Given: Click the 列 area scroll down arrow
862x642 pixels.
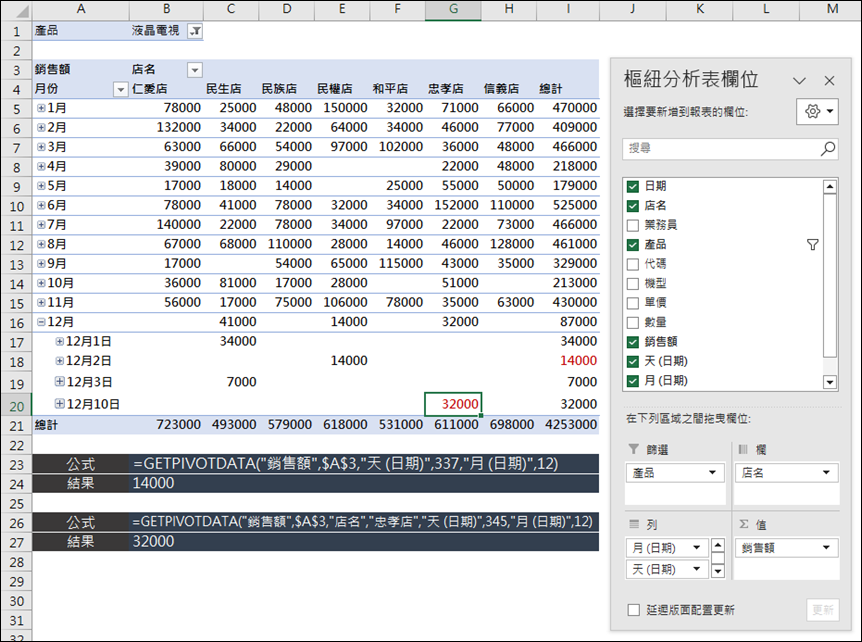Looking at the screenshot, I should point(717,572).
